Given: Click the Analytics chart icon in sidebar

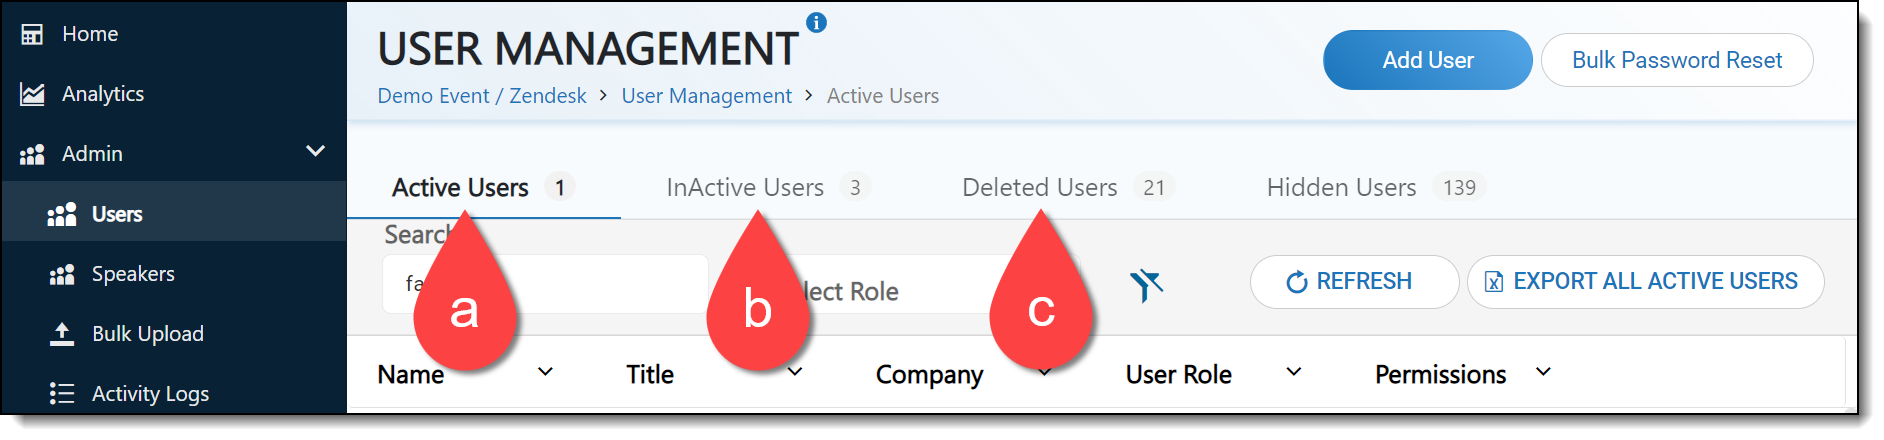Looking at the screenshot, I should point(32,94).
